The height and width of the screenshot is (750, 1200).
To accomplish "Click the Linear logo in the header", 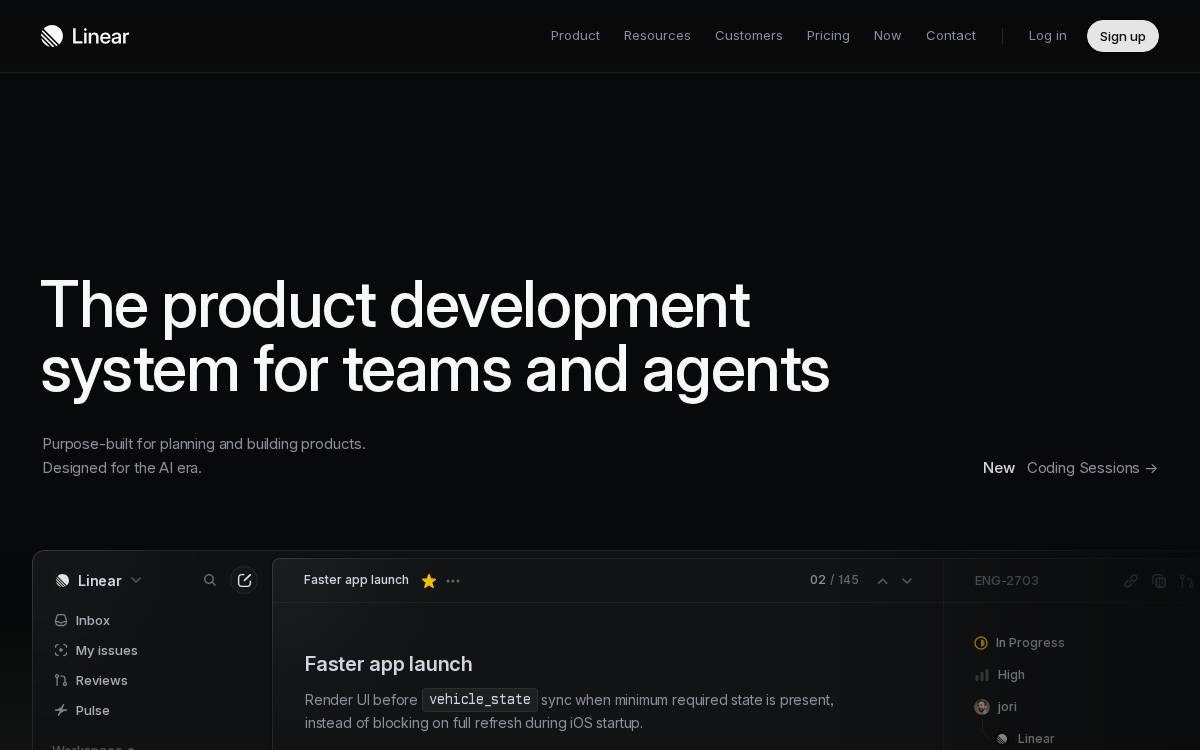I will point(85,36).
